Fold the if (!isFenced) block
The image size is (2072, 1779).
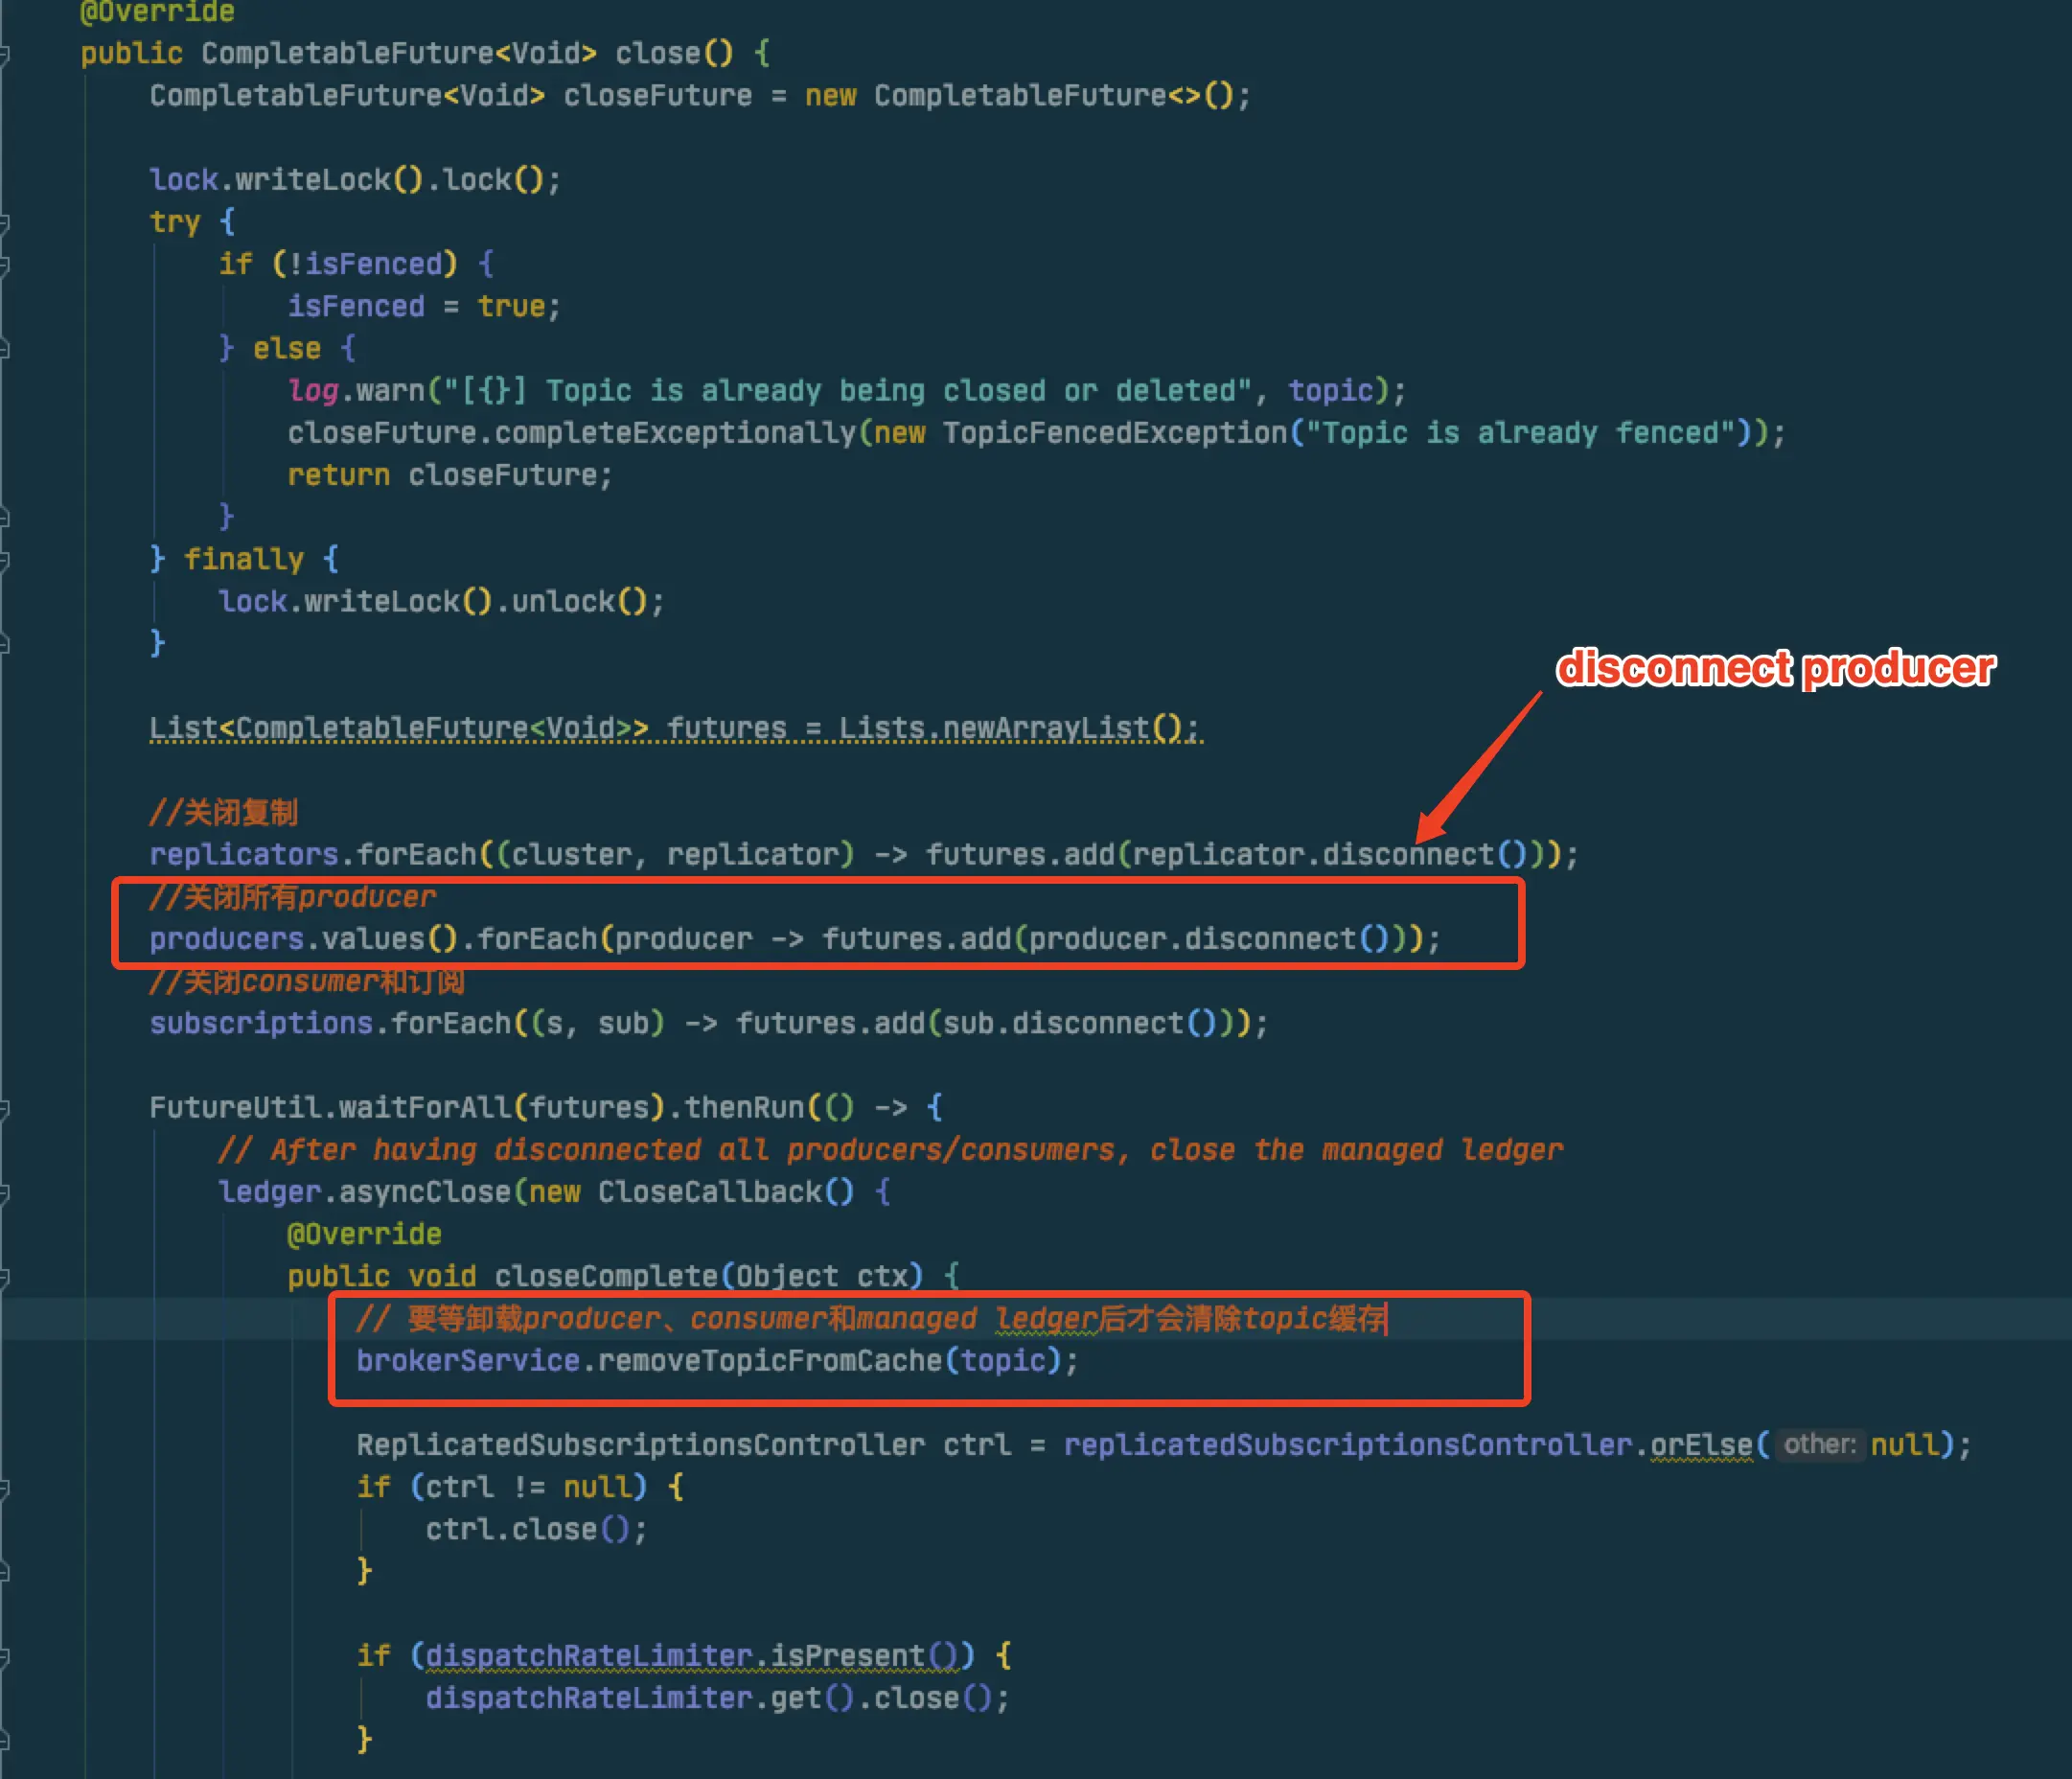[4, 265]
